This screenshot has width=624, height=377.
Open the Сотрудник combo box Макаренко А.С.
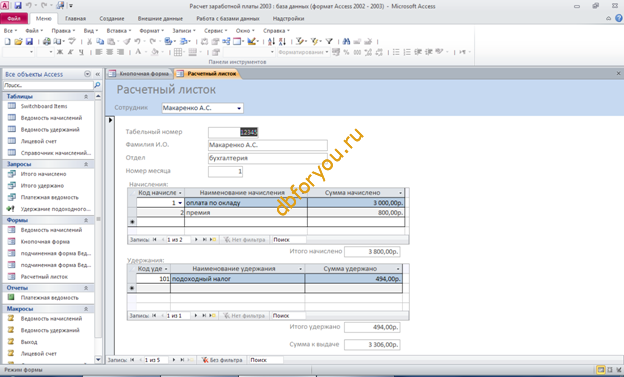pyautogui.click(x=239, y=108)
